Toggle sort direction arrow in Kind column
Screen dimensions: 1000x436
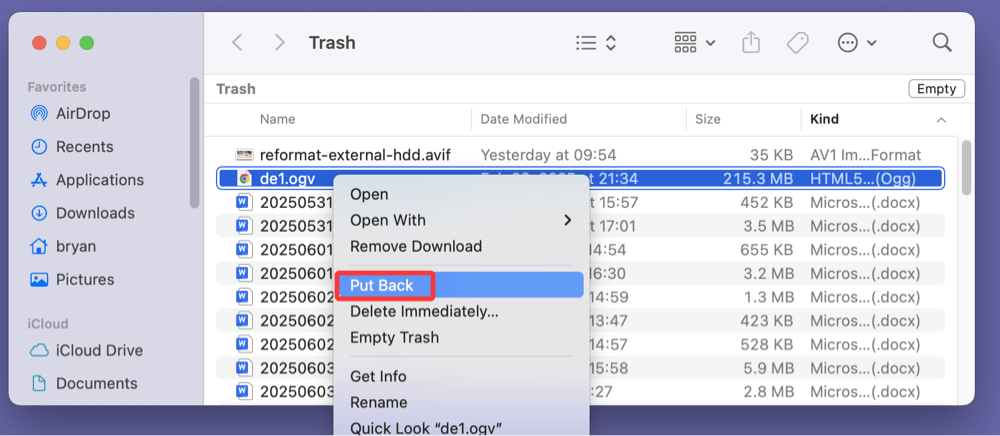point(941,120)
